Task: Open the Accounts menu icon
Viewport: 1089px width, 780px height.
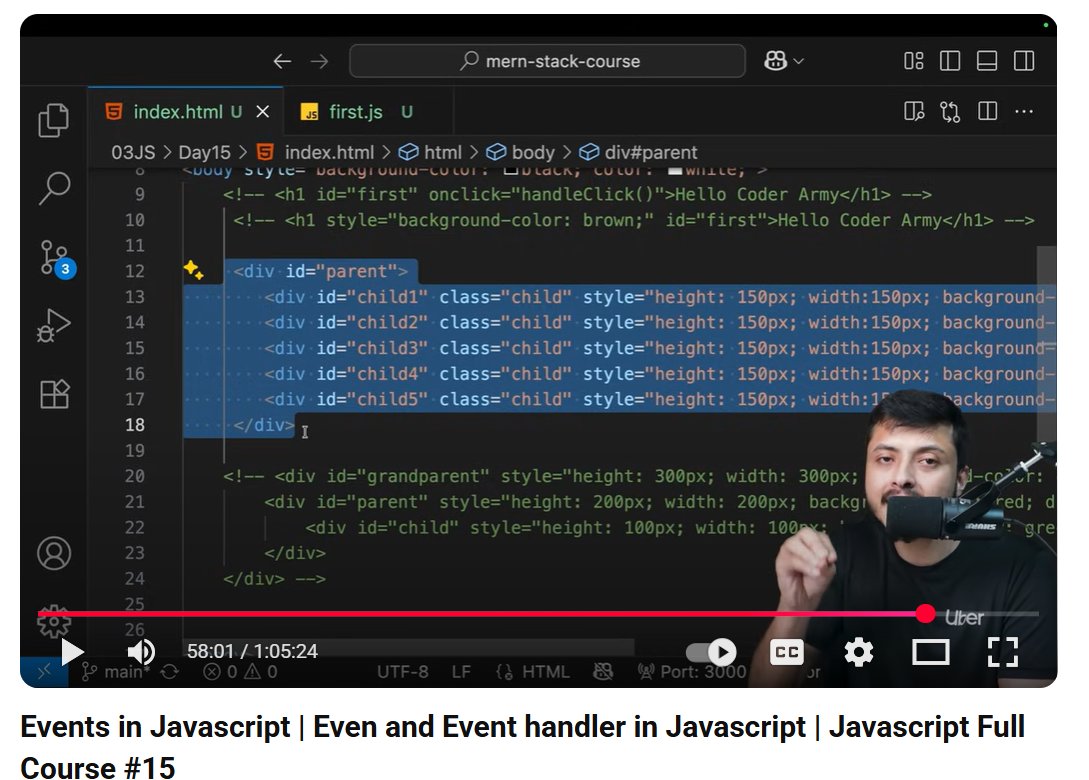Action: (x=54, y=553)
